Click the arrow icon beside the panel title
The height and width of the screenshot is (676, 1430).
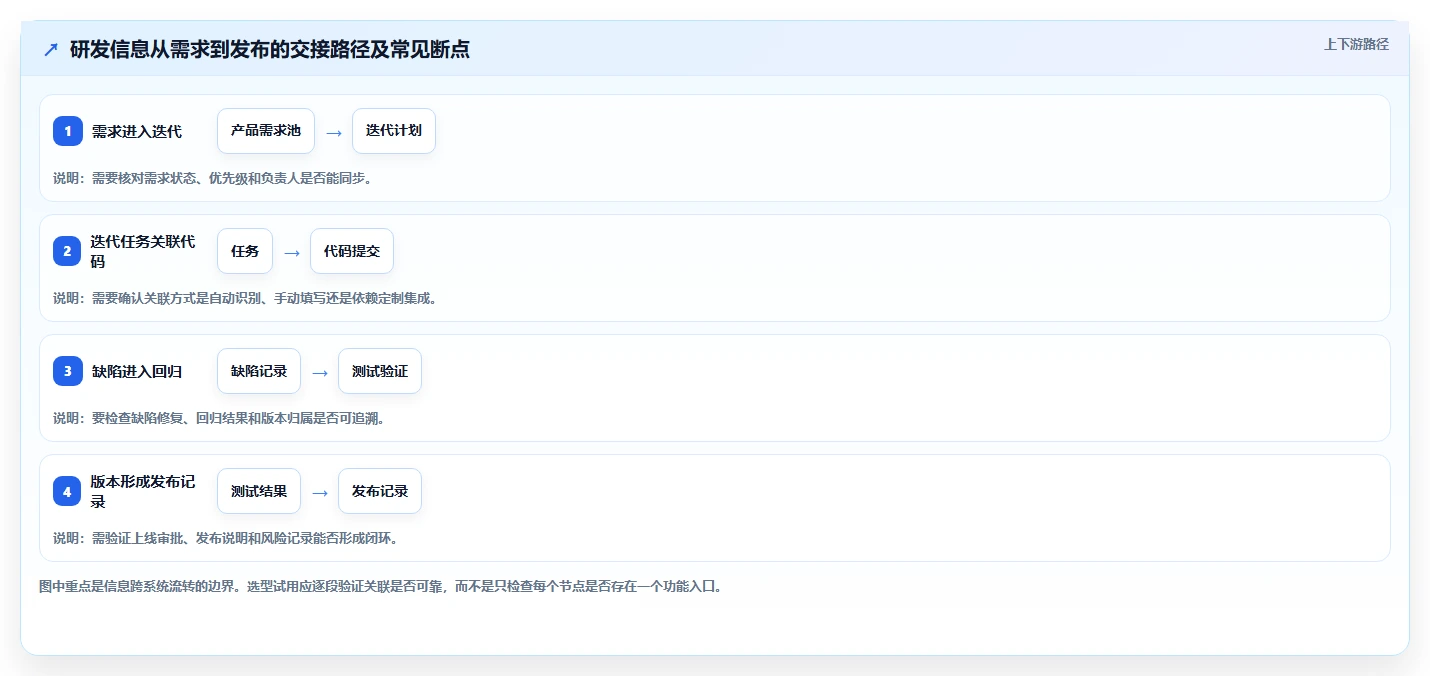click(x=51, y=49)
